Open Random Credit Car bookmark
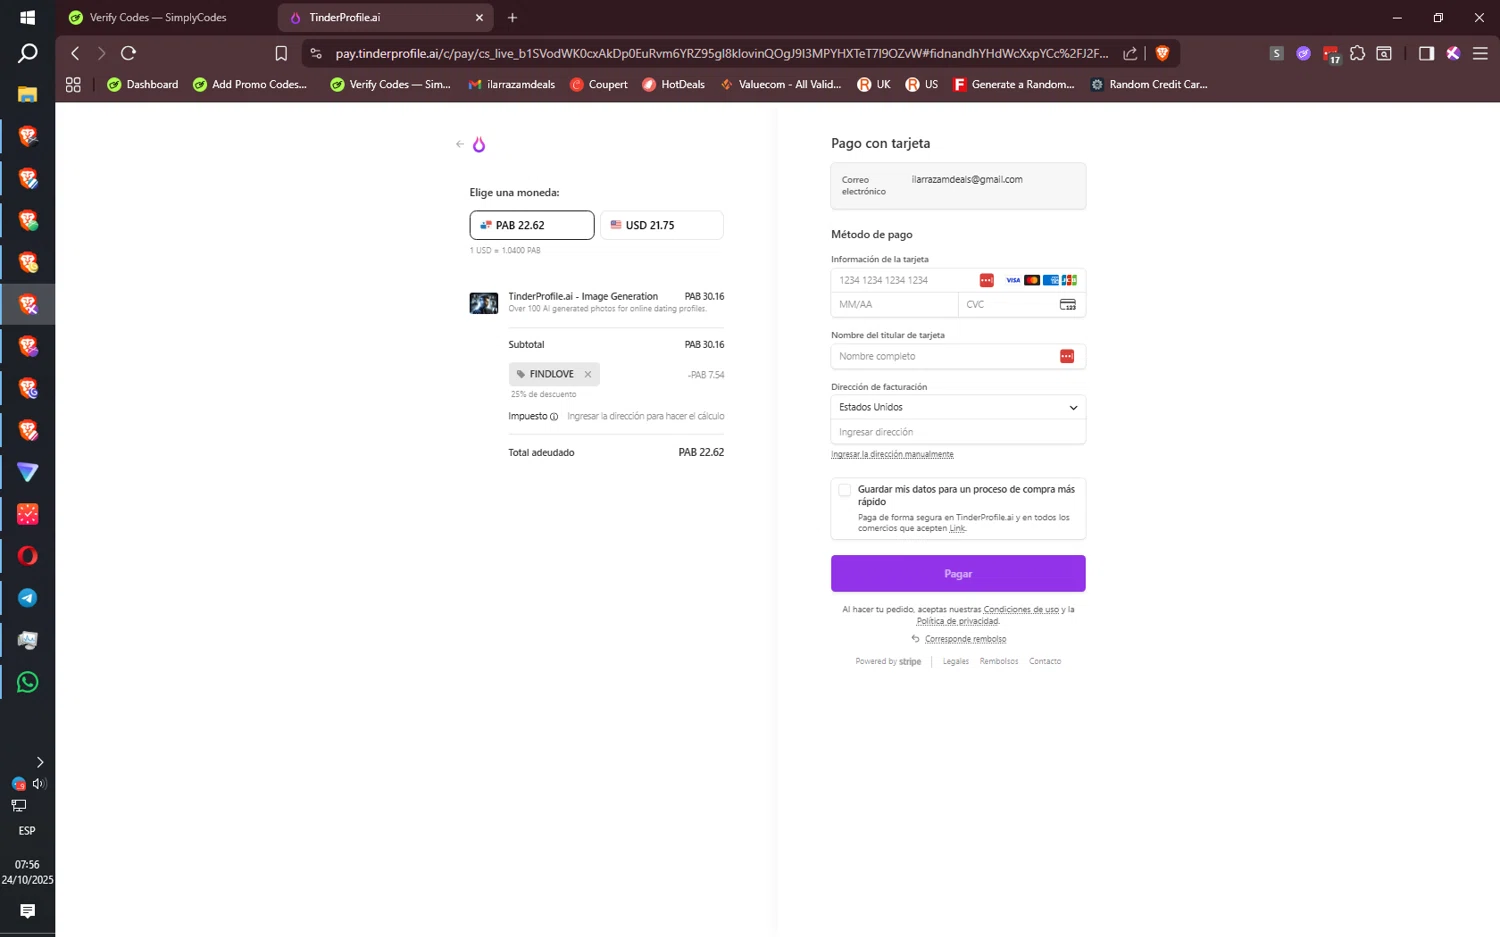This screenshot has width=1500, height=937. pyautogui.click(x=1148, y=85)
